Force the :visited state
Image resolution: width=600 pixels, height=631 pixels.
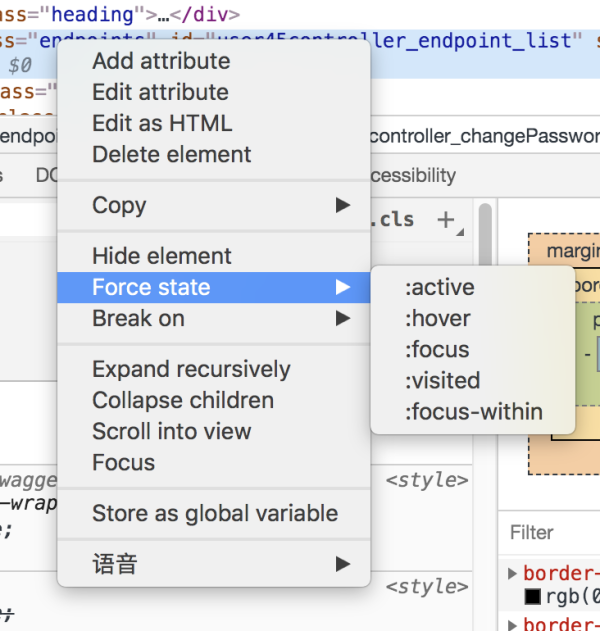[x=473, y=381]
